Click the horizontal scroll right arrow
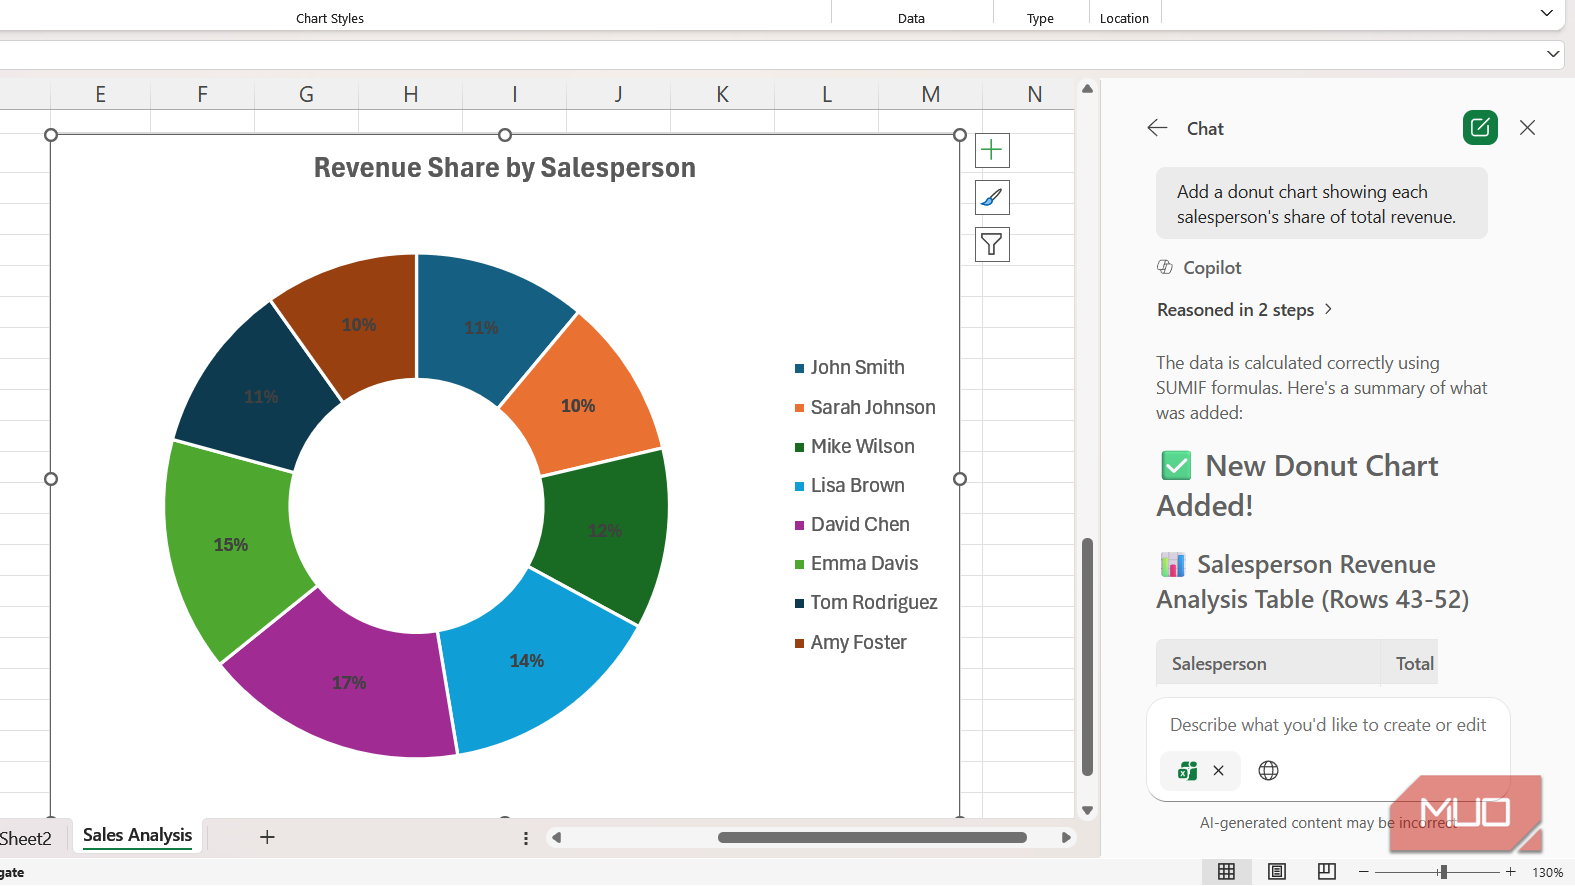 [1066, 838]
